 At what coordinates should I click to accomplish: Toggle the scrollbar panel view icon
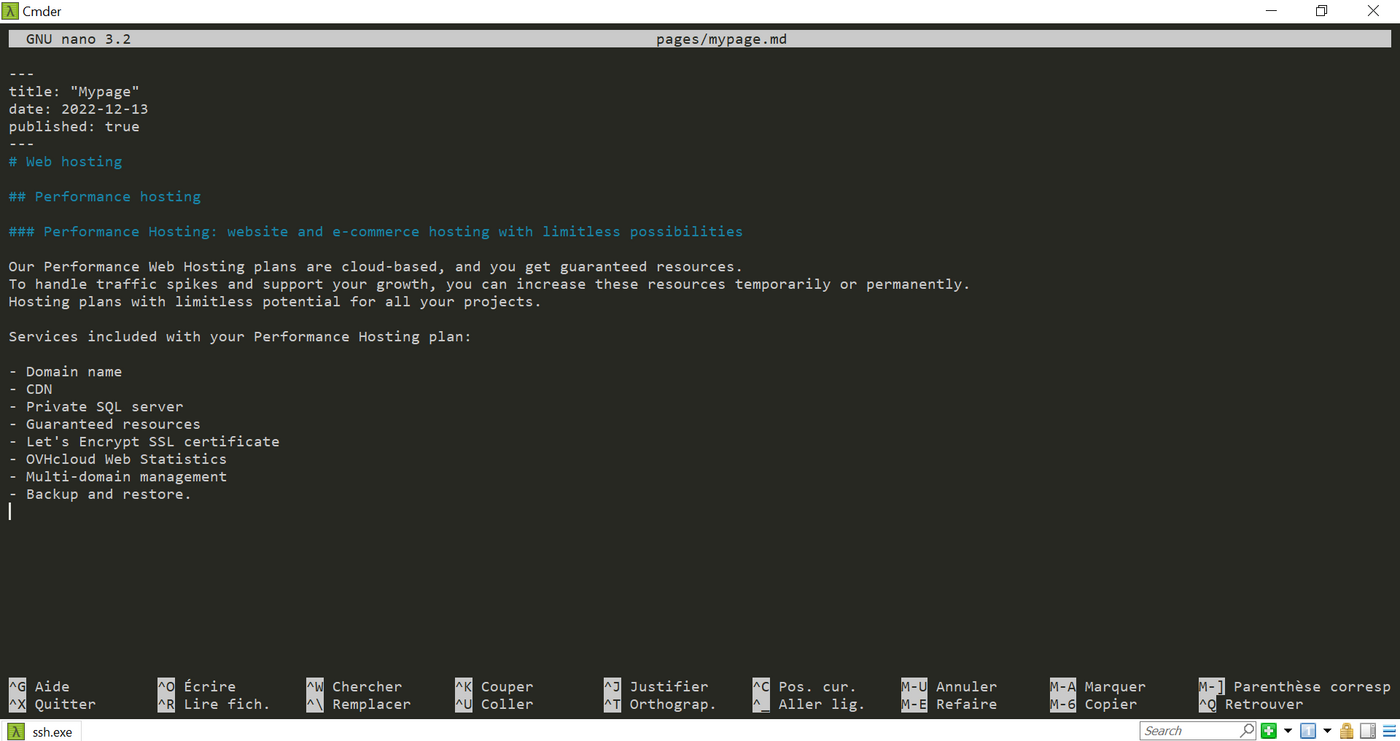point(1368,731)
